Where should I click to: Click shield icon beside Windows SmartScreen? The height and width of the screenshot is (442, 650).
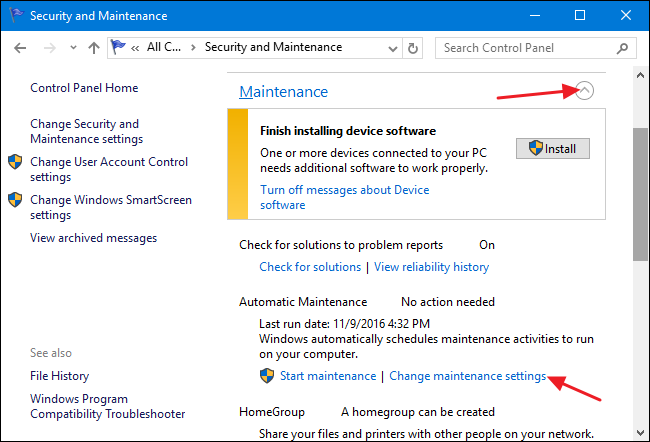click(15, 200)
